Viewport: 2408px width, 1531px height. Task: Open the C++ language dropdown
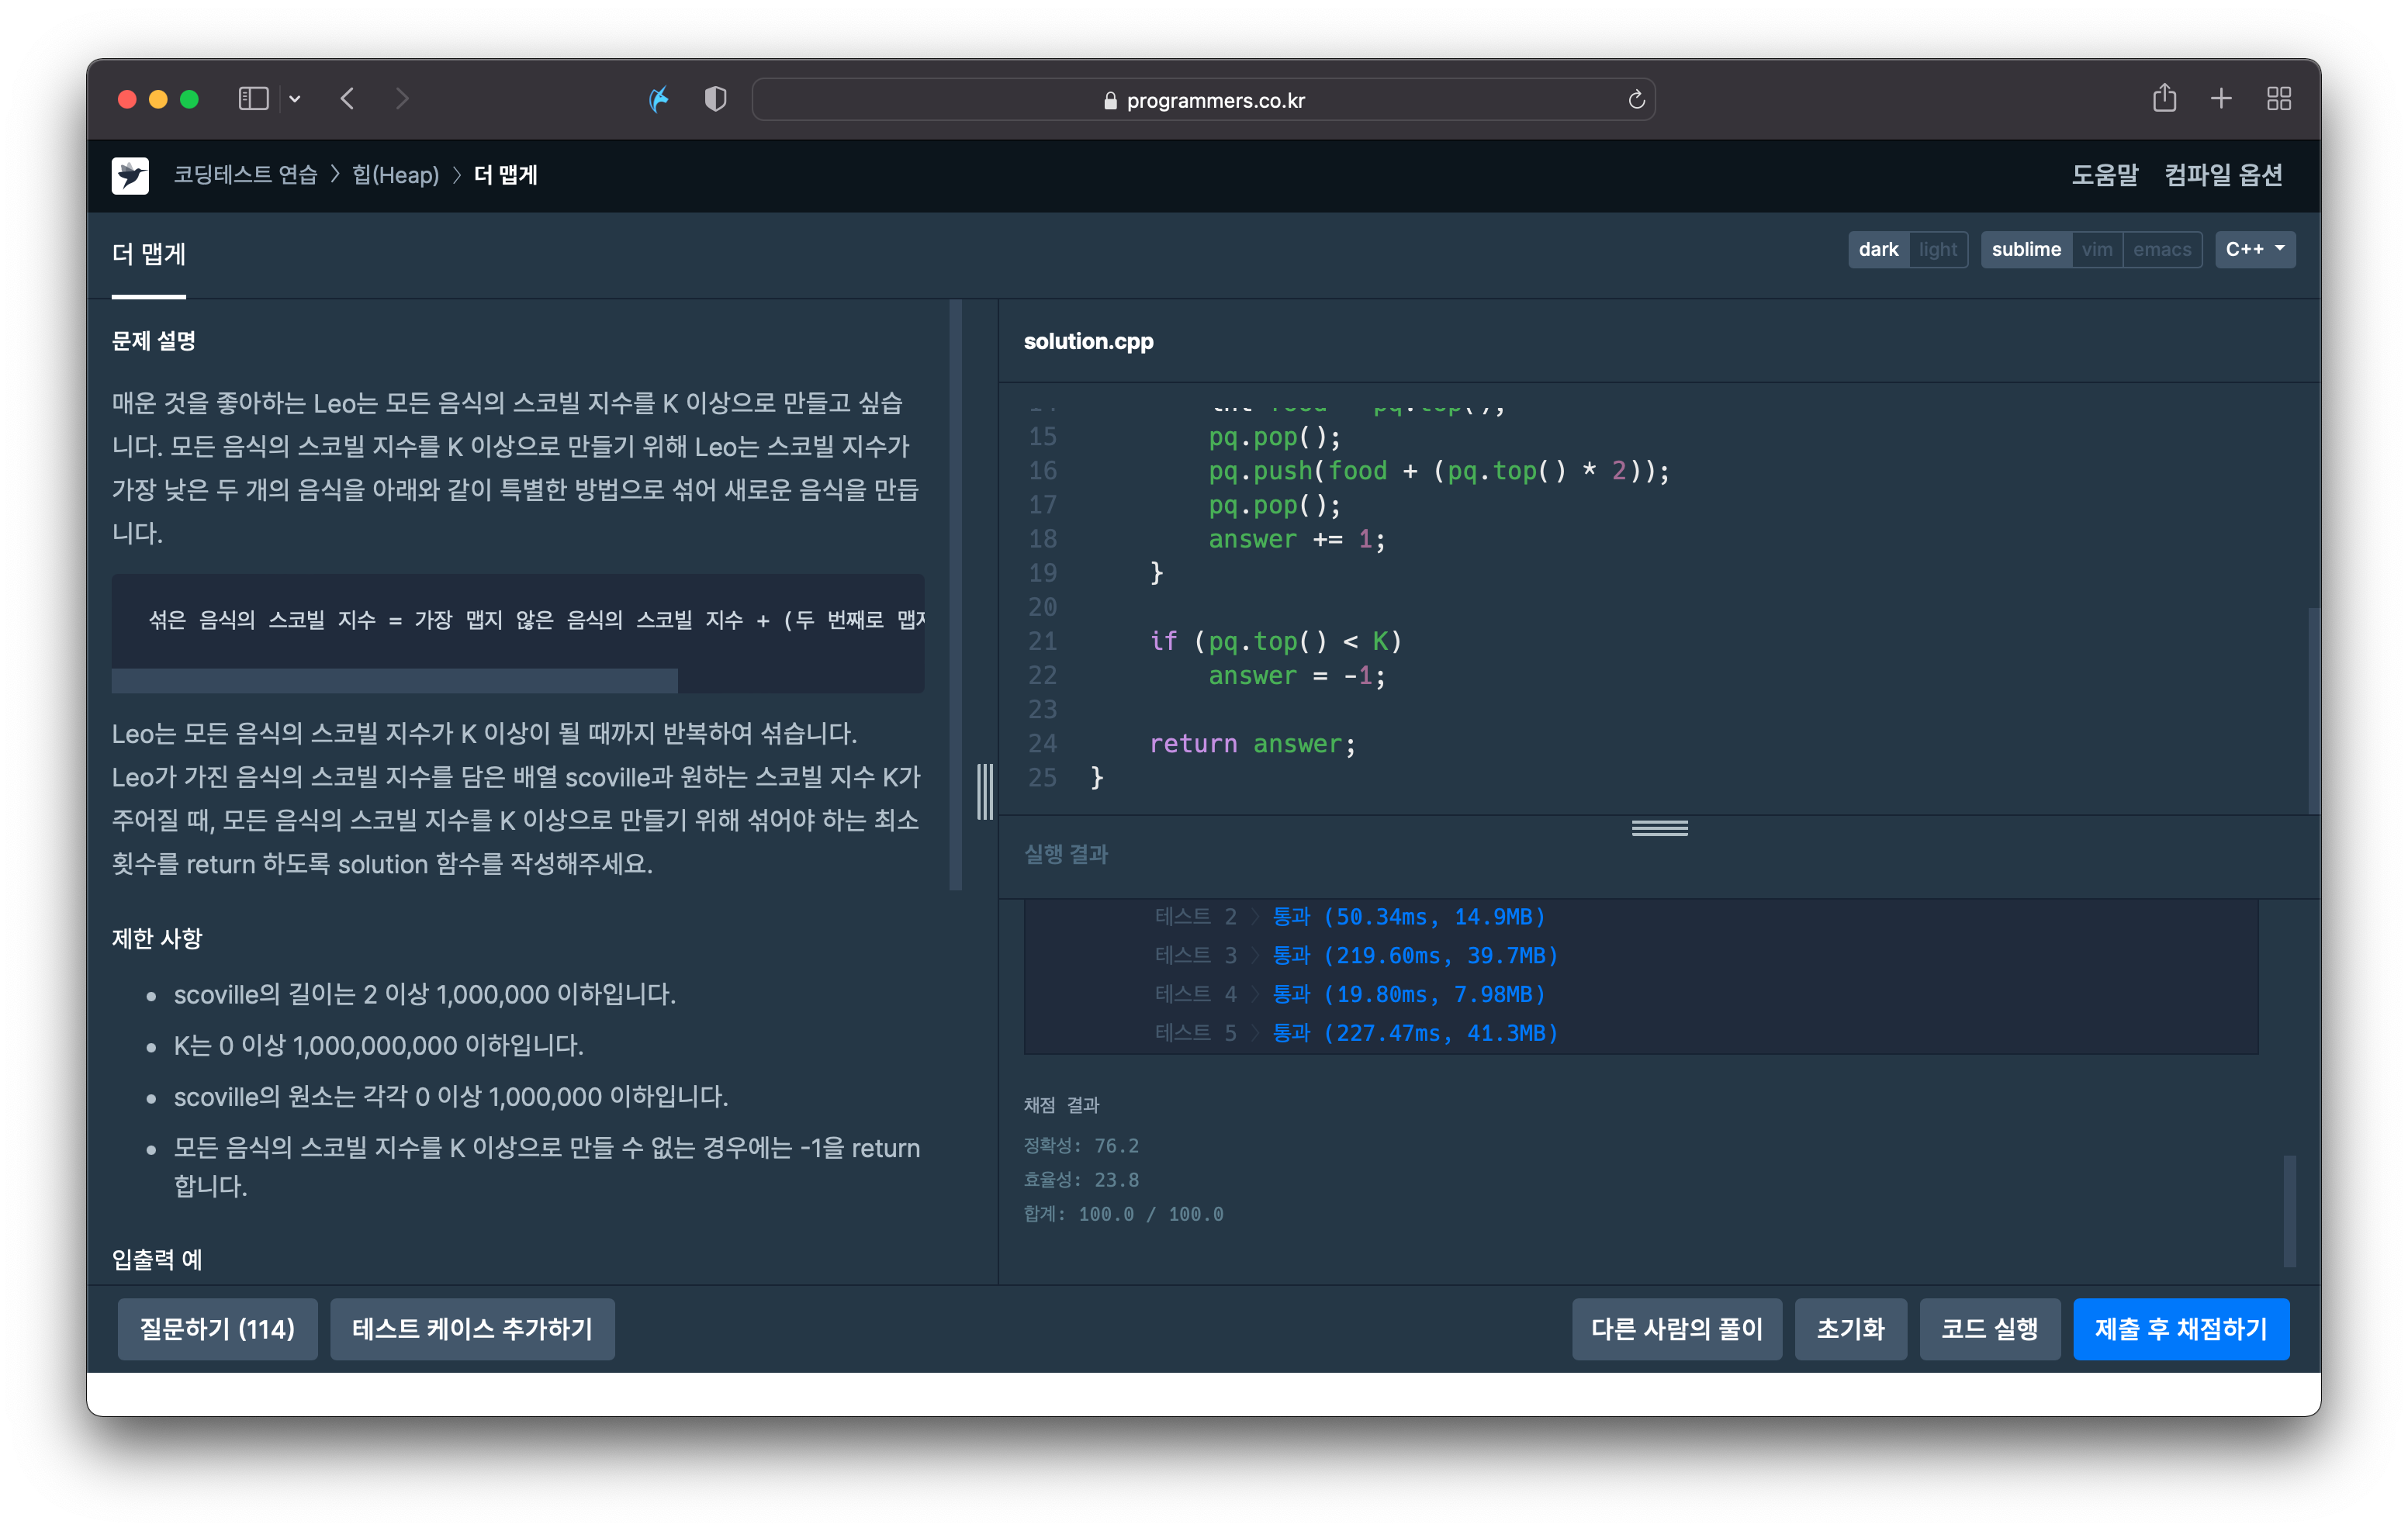coord(2255,249)
